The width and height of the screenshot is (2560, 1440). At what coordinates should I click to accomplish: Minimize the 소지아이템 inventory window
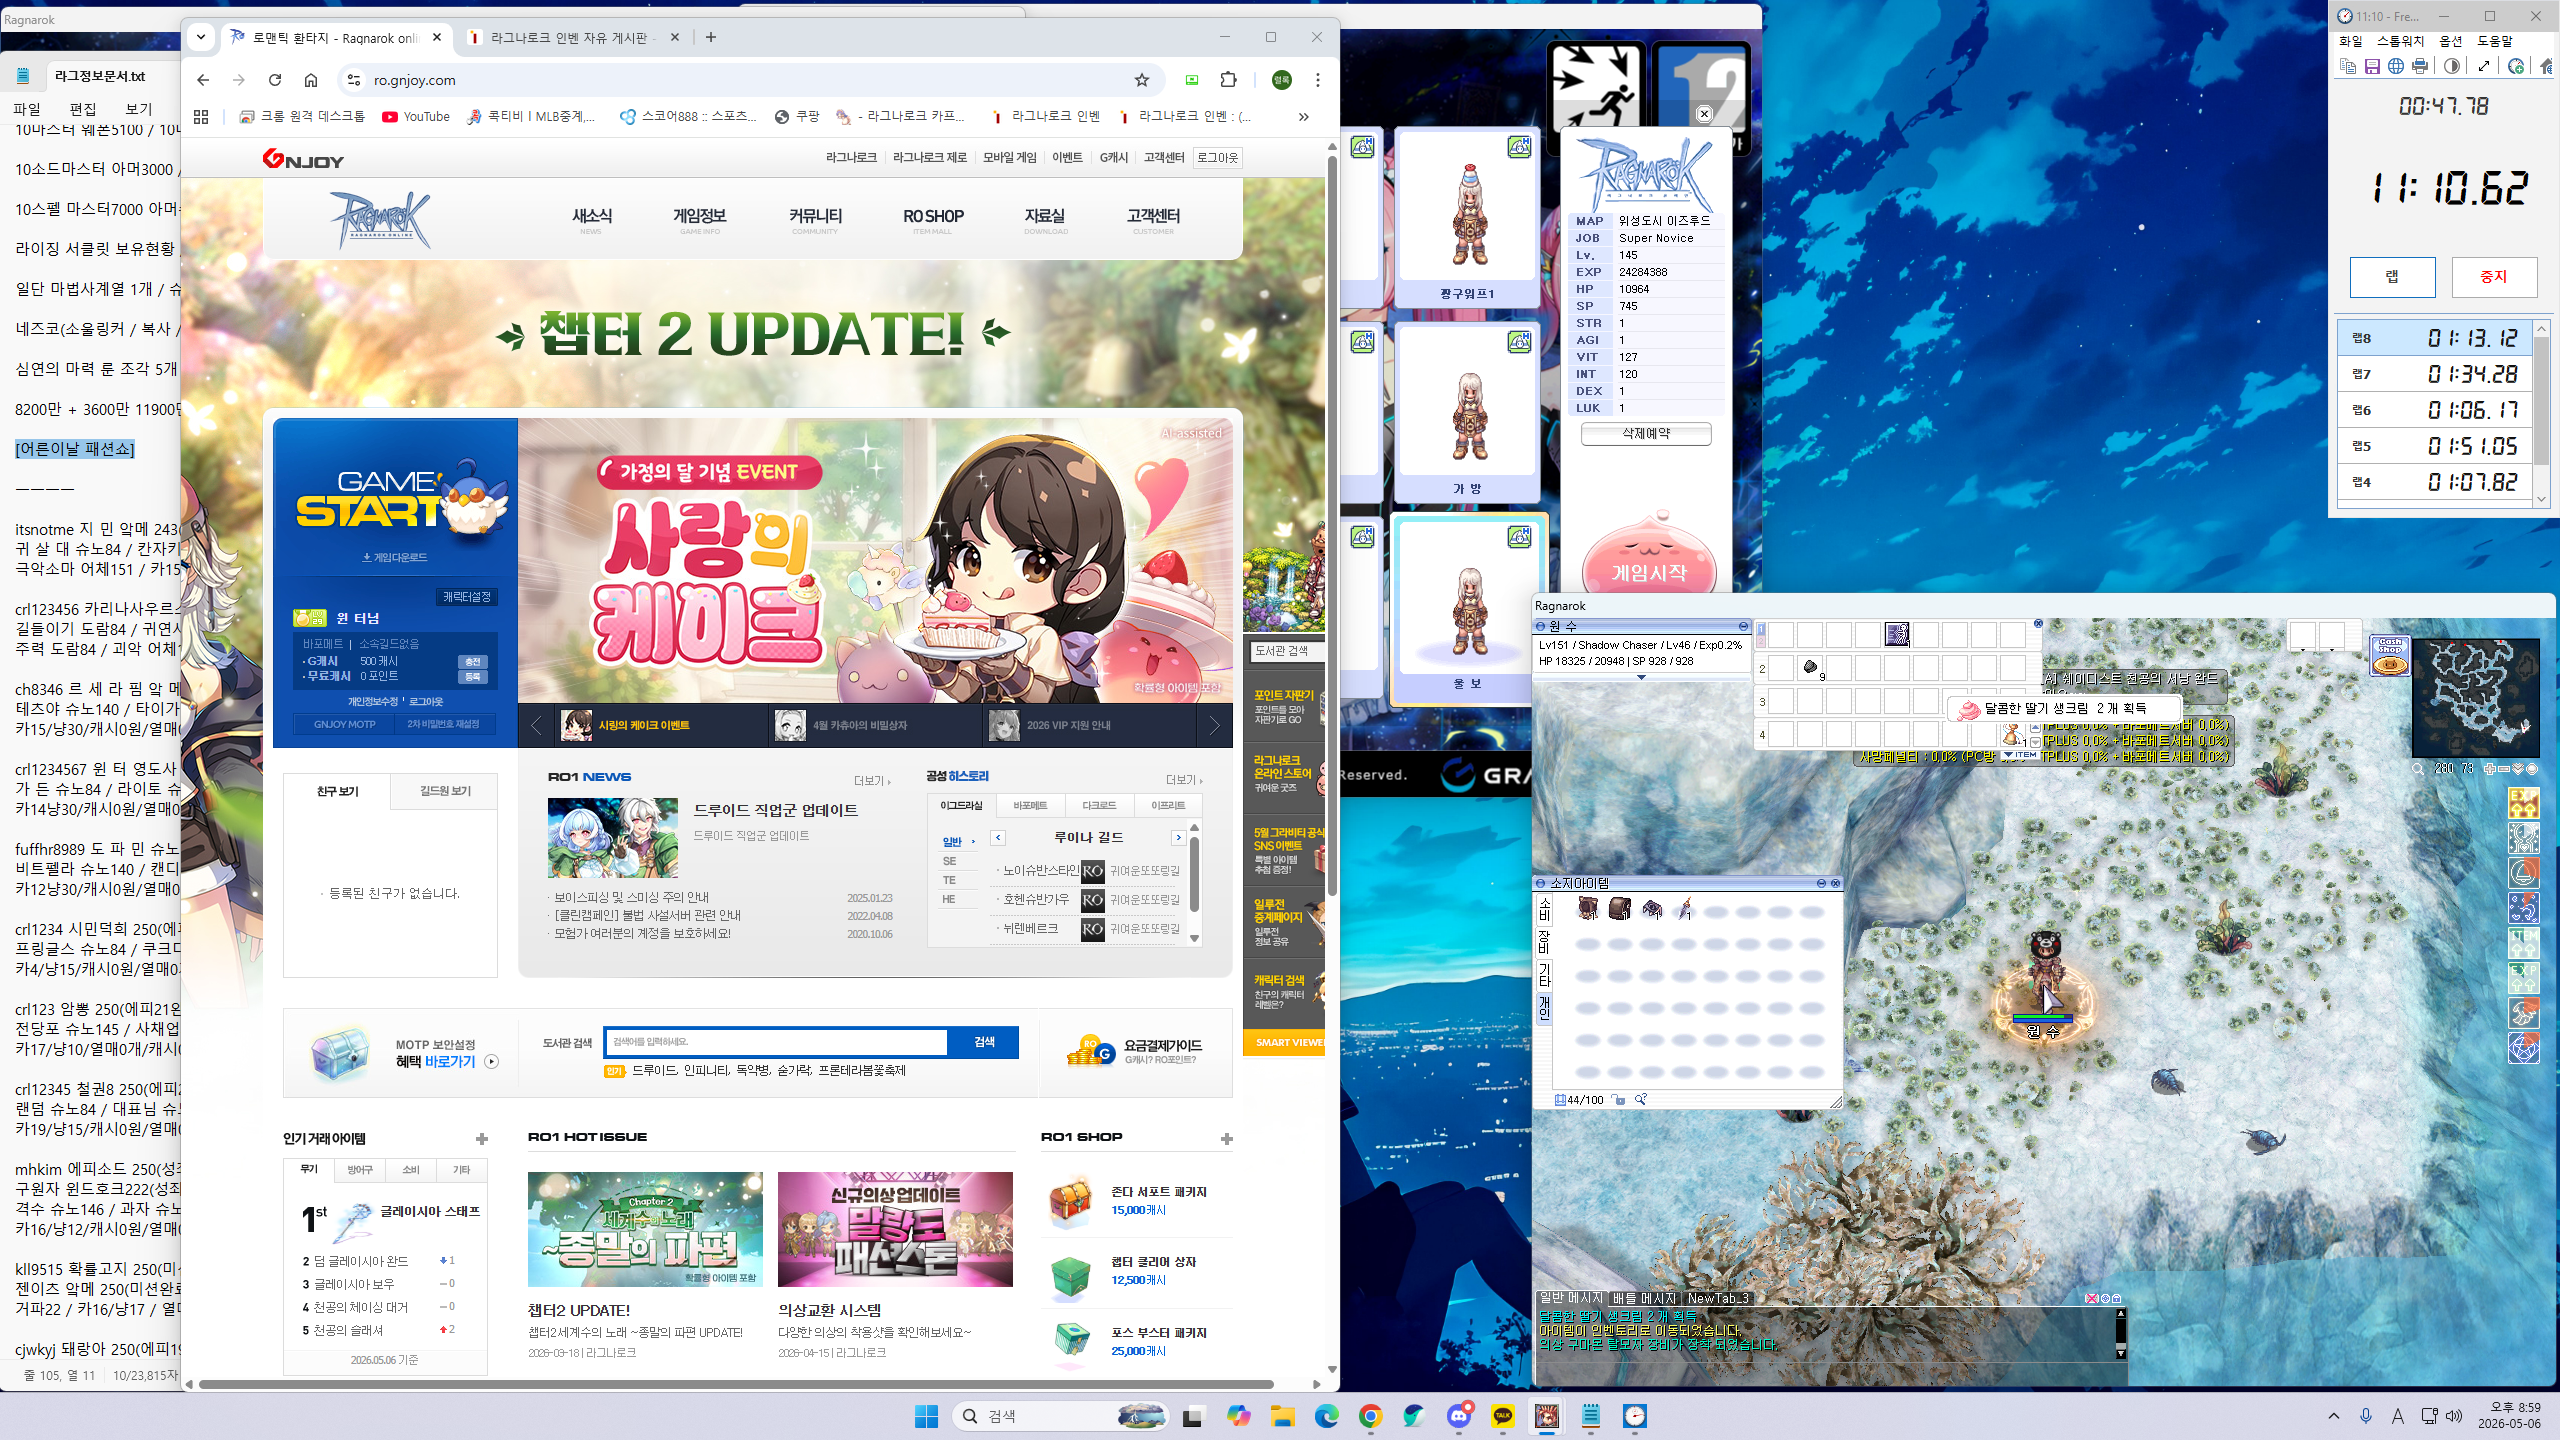[1821, 883]
